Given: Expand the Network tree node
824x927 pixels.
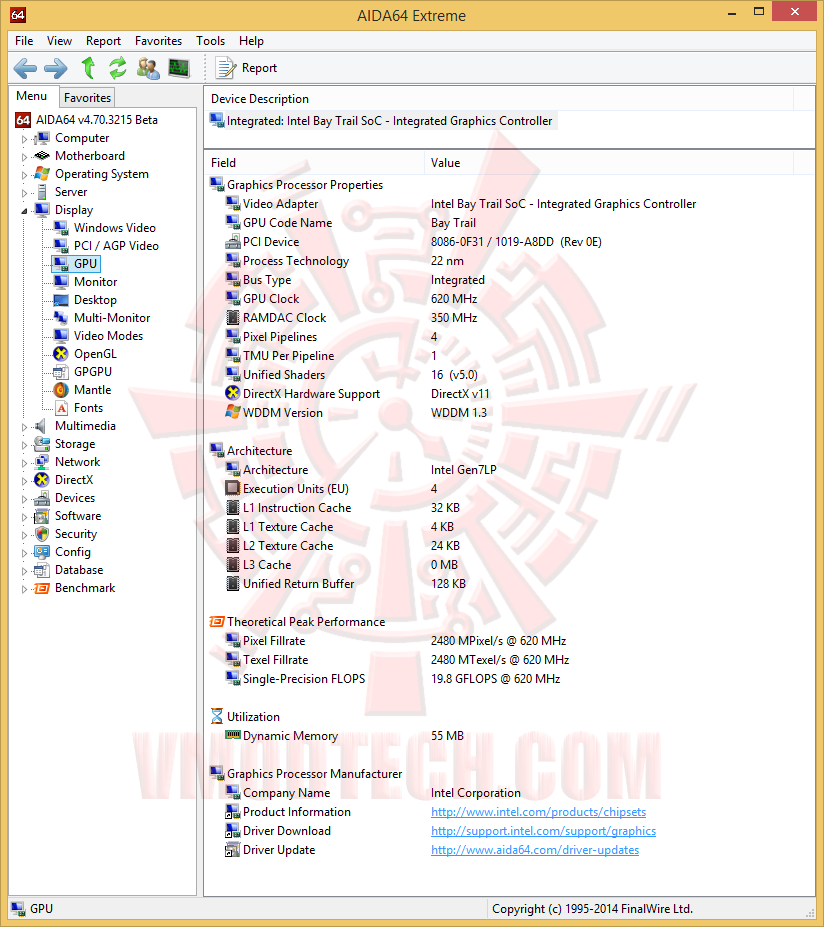Looking at the screenshot, I should point(24,463).
